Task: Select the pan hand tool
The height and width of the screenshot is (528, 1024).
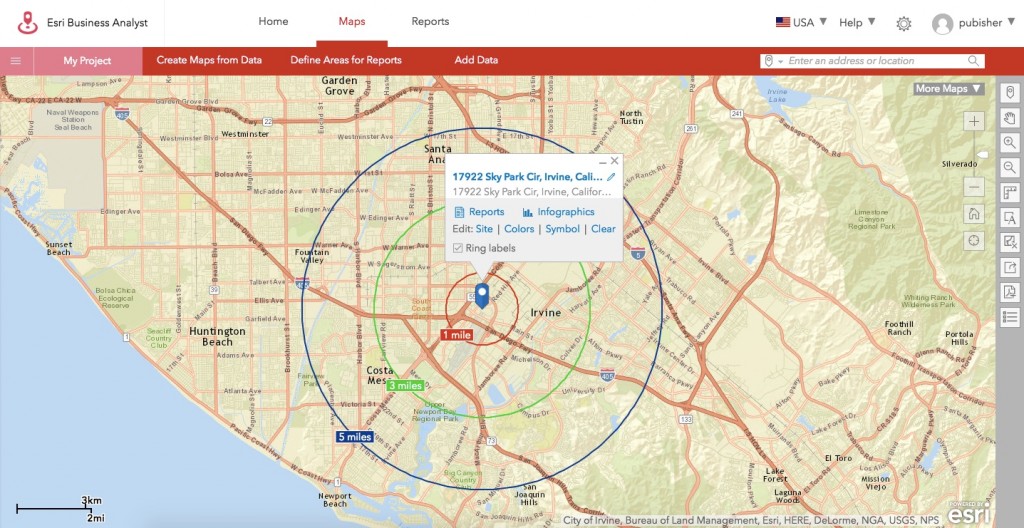Action: (x=1010, y=118)
